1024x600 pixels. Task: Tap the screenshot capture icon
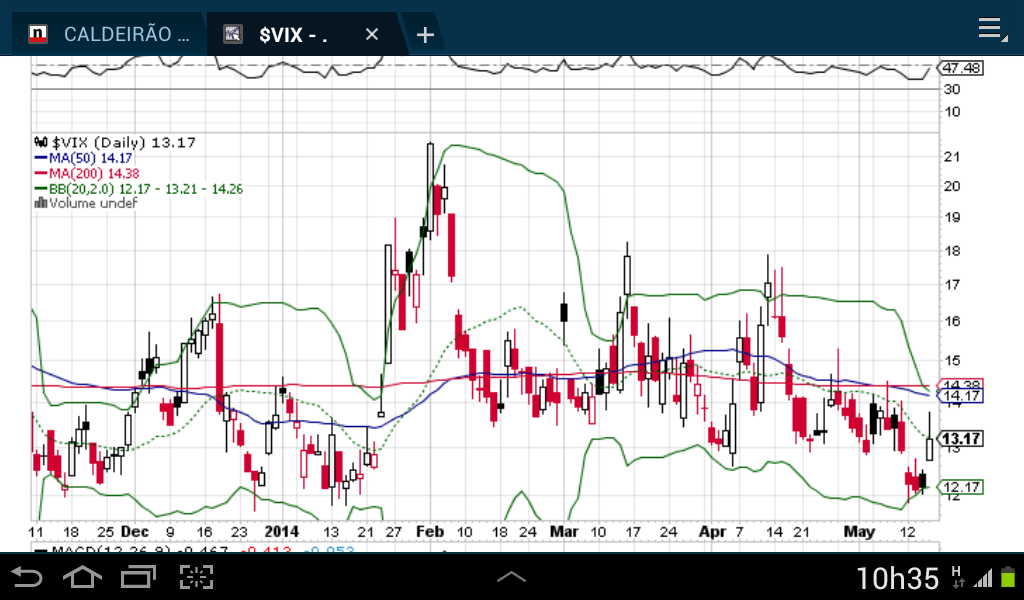(197, 577)
